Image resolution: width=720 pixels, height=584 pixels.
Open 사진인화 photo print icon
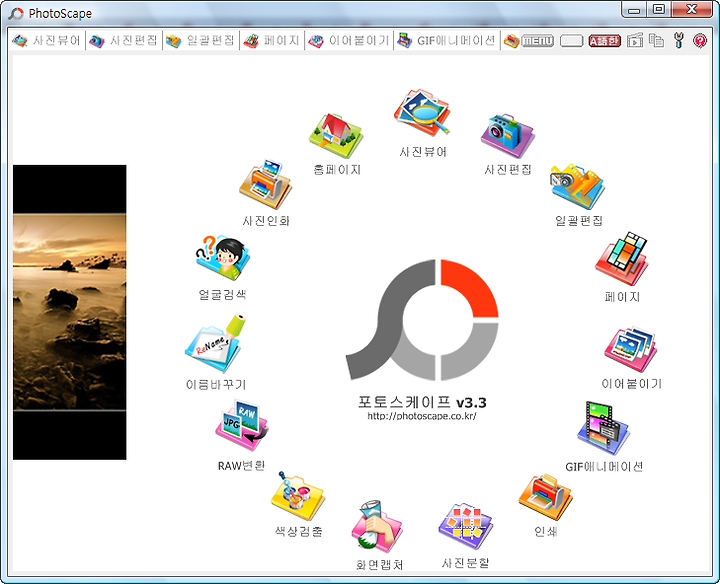pos(265,185)
